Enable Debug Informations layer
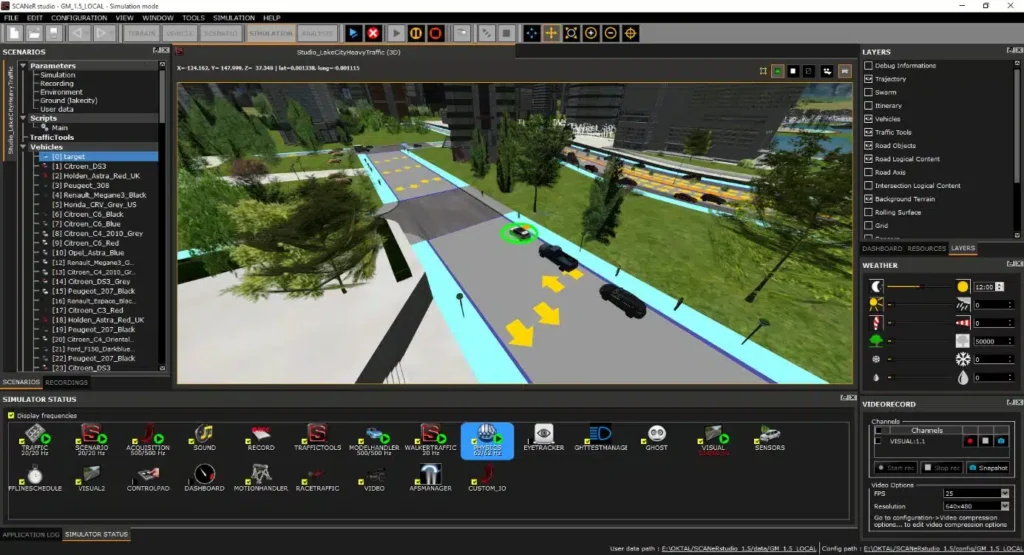1024x555 pixels. [869, 65]
